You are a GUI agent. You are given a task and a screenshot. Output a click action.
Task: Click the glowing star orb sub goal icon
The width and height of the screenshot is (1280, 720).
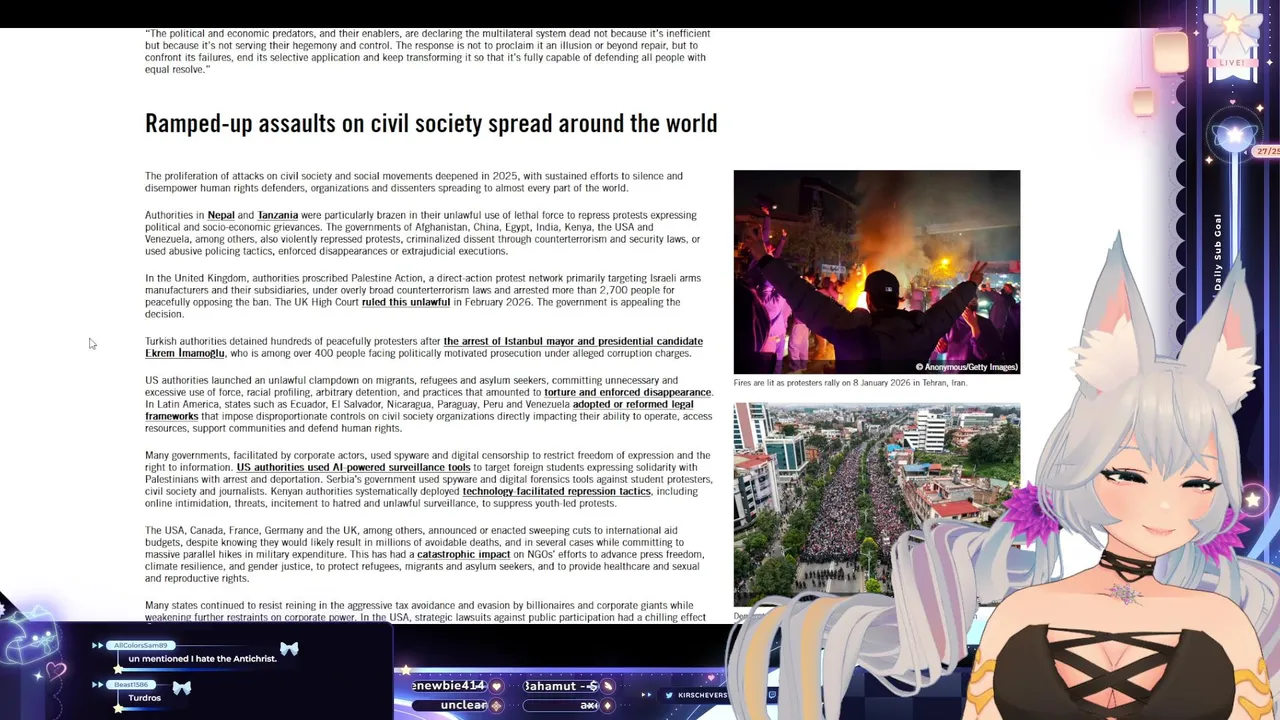(x=1236, y=135)
